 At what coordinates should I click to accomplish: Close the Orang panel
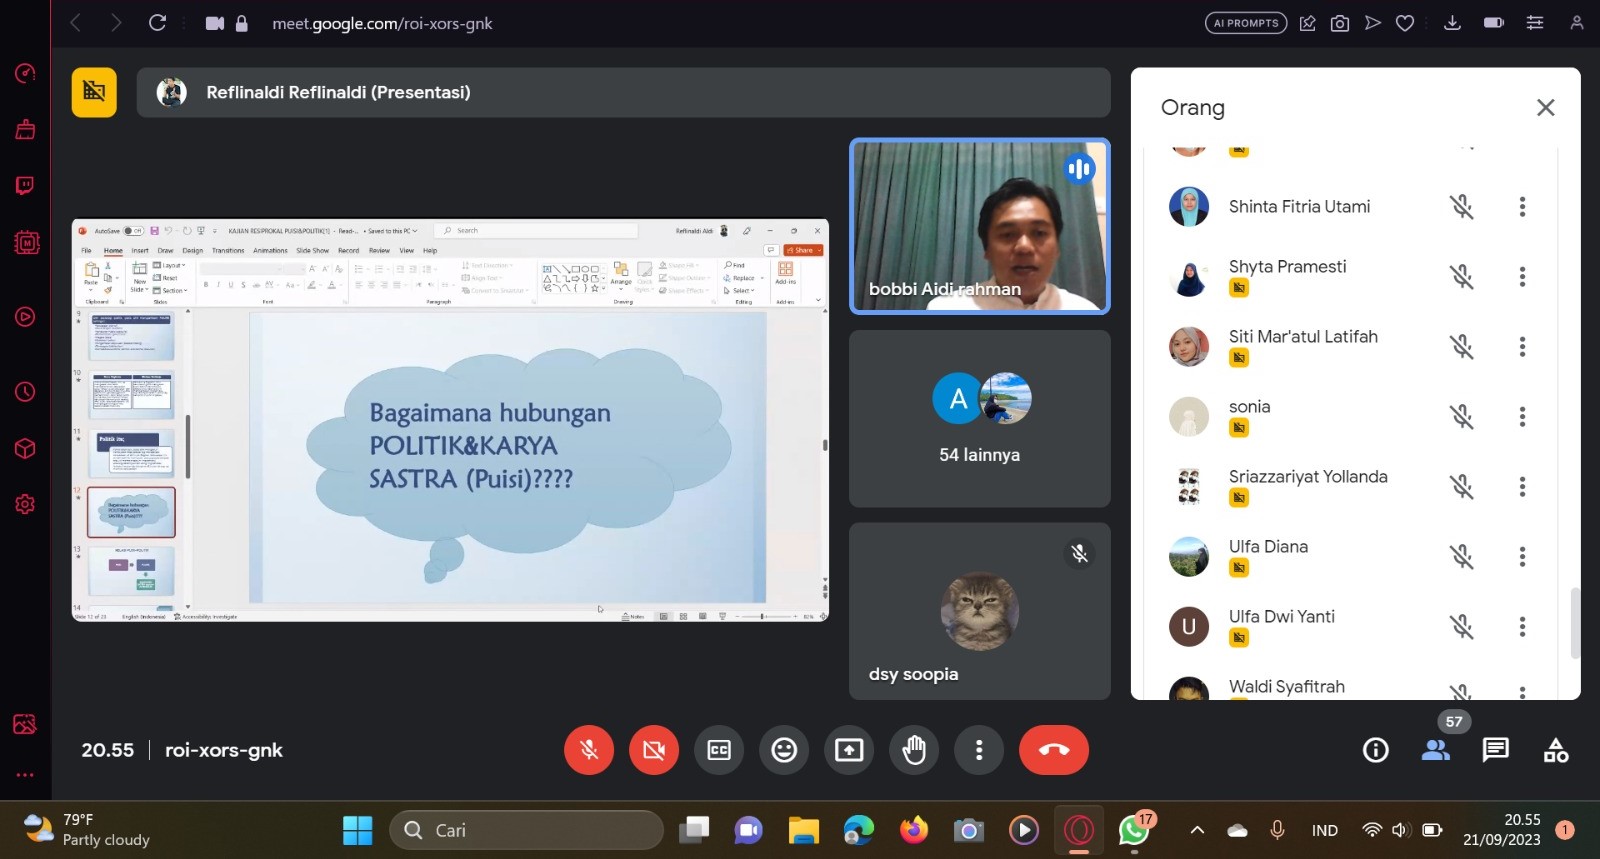[1545, 108]
